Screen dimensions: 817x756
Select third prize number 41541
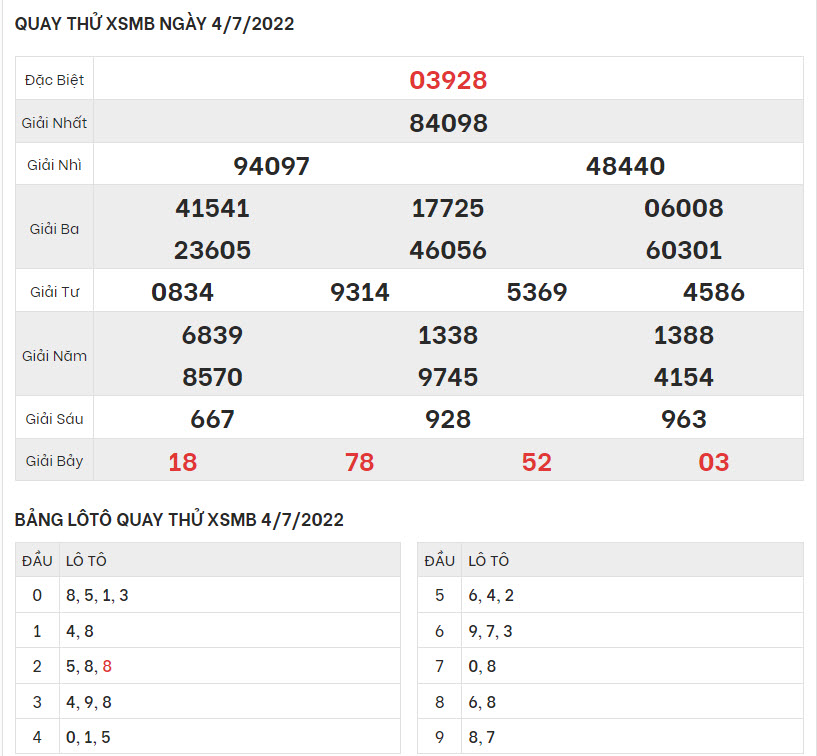212,208
